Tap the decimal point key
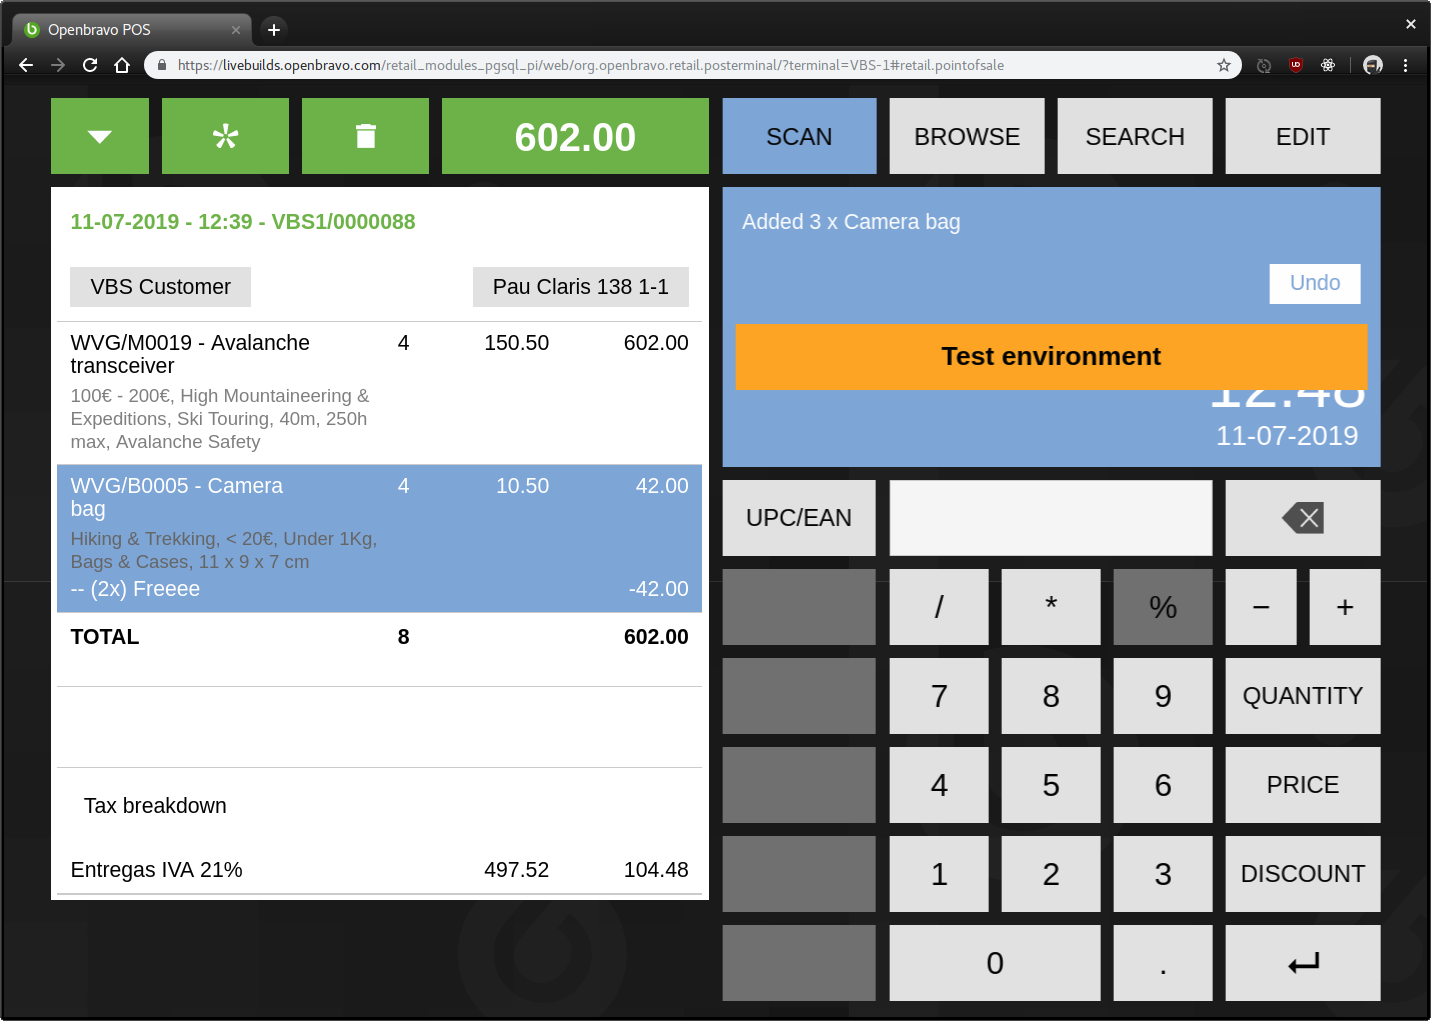 (x=1163, y=963)
